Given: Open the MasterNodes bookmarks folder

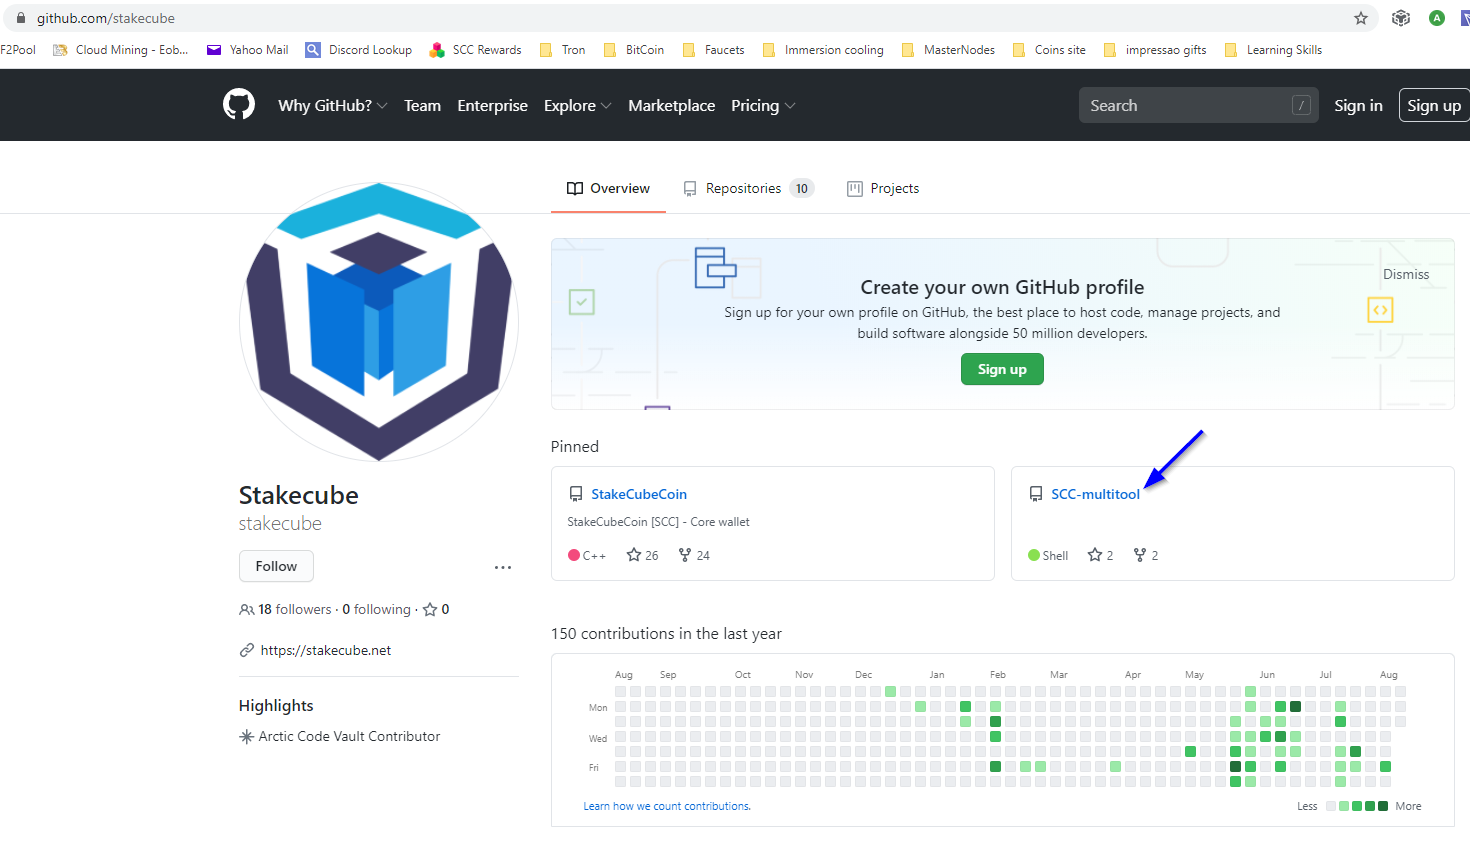Looking at the screenshot, I should 948,50.
